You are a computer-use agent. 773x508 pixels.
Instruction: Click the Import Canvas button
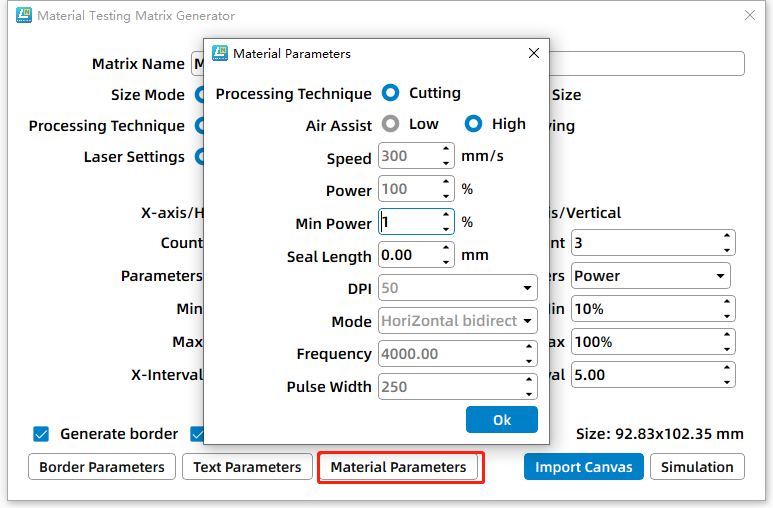[583, 467]
